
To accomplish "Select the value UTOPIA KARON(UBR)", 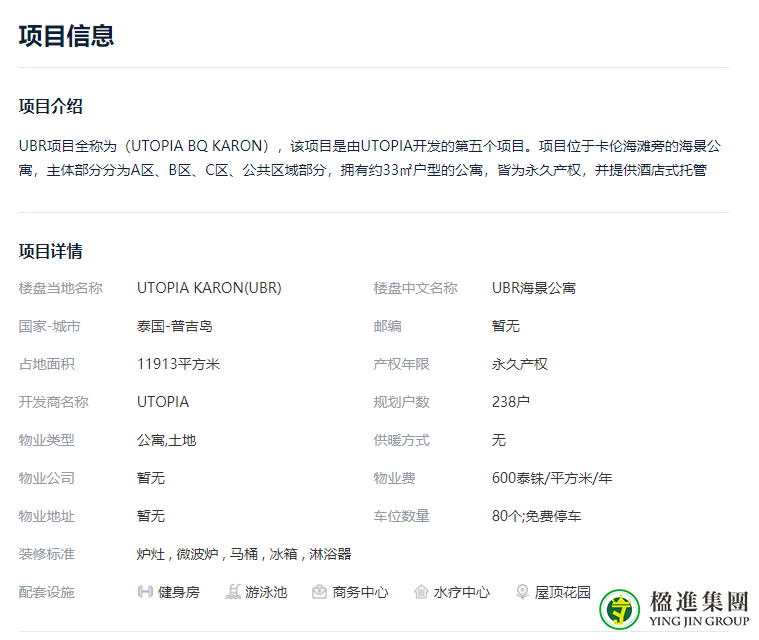I will (x=209, y=288).
